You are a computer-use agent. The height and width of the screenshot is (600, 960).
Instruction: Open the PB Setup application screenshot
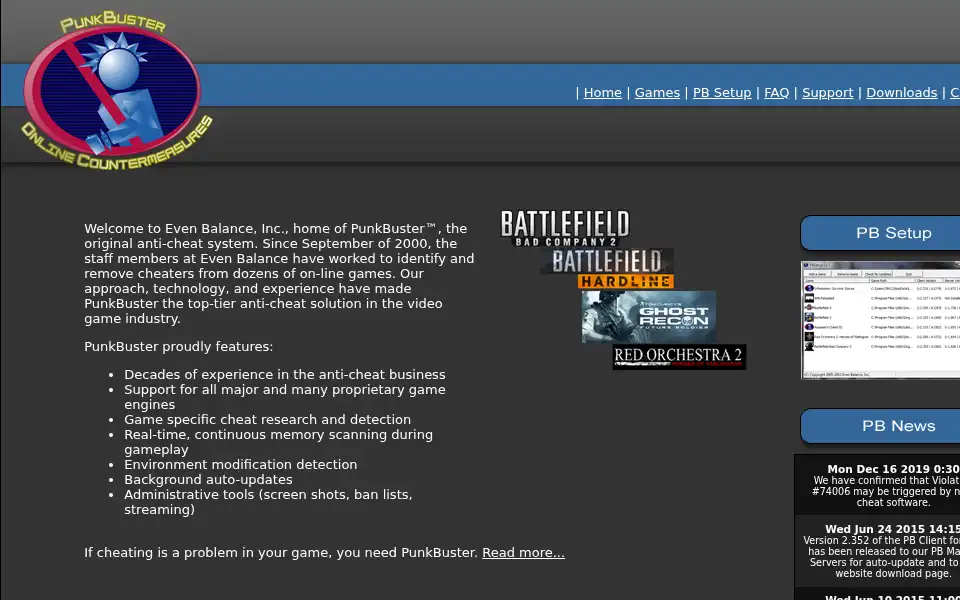[880, 320]
